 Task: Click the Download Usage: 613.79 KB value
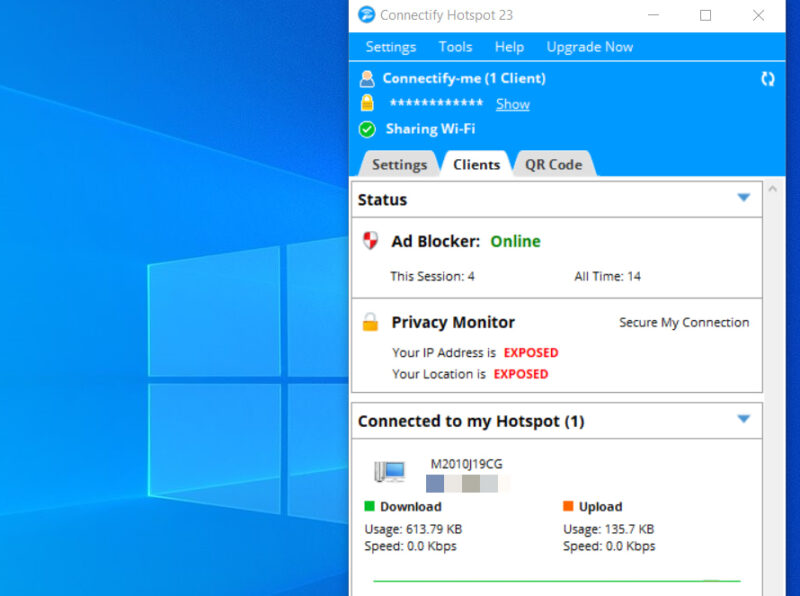pyautogui.click(x=413, y=529)
